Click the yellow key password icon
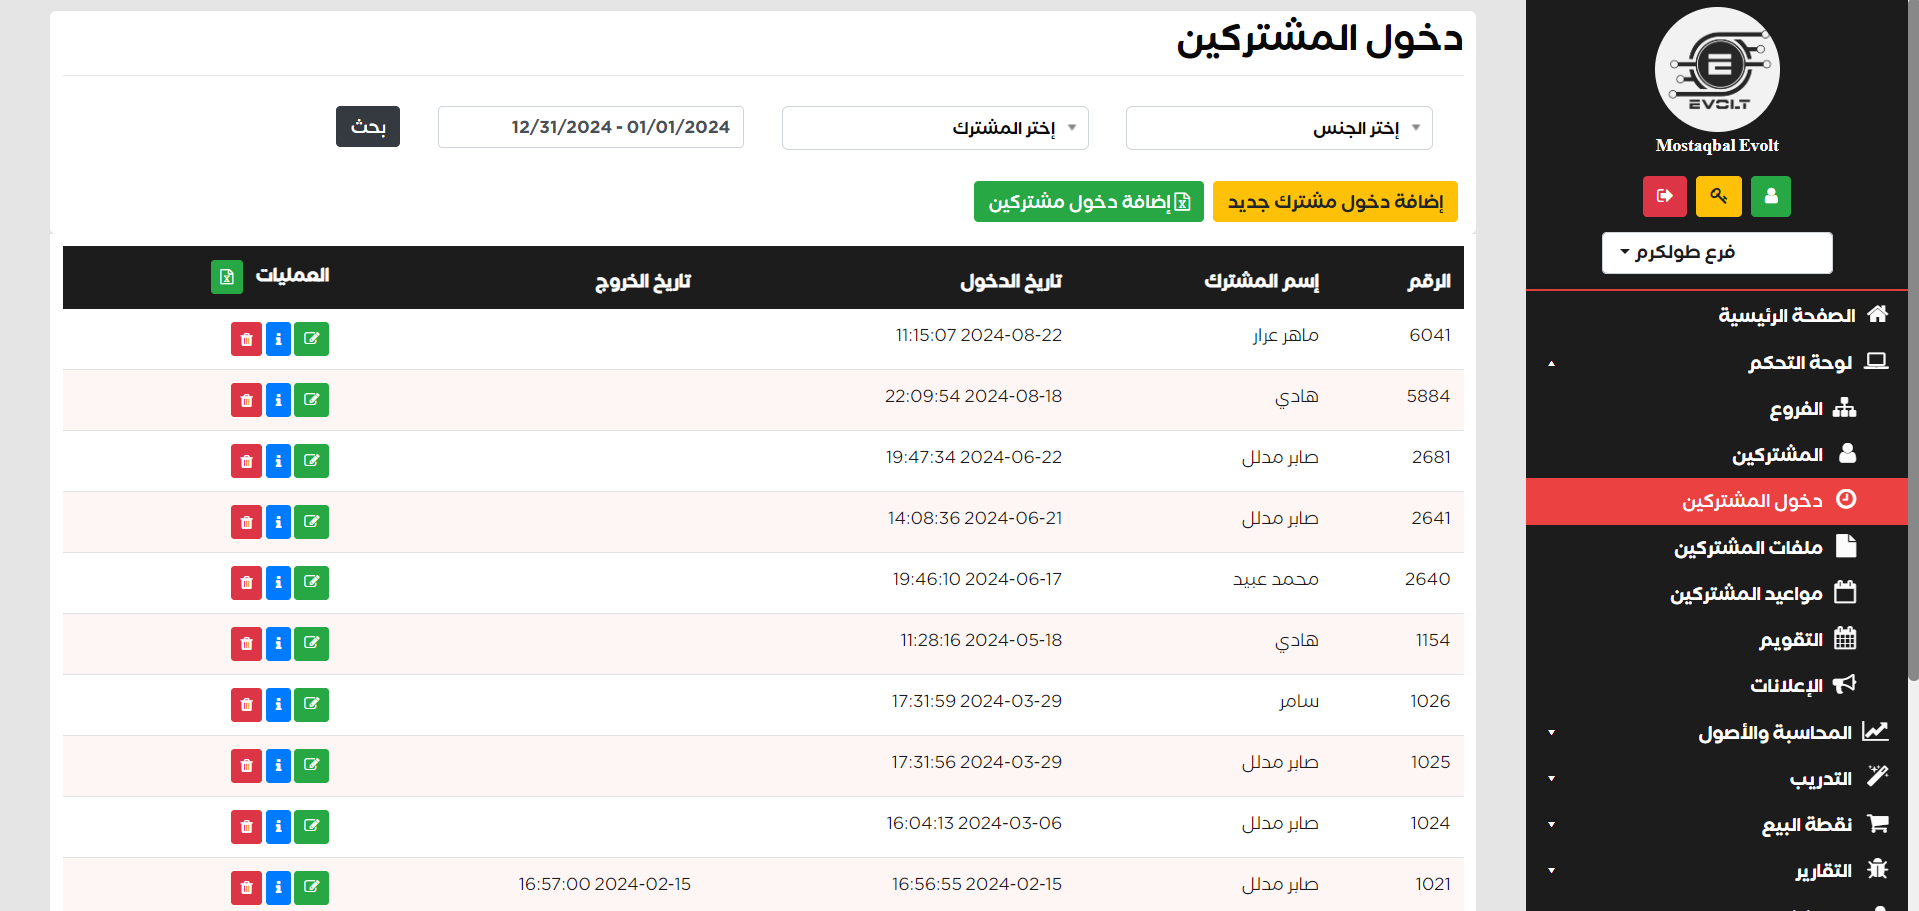Image resolution: width=1919 pixels, height=911 pixels. (1718, 196)
